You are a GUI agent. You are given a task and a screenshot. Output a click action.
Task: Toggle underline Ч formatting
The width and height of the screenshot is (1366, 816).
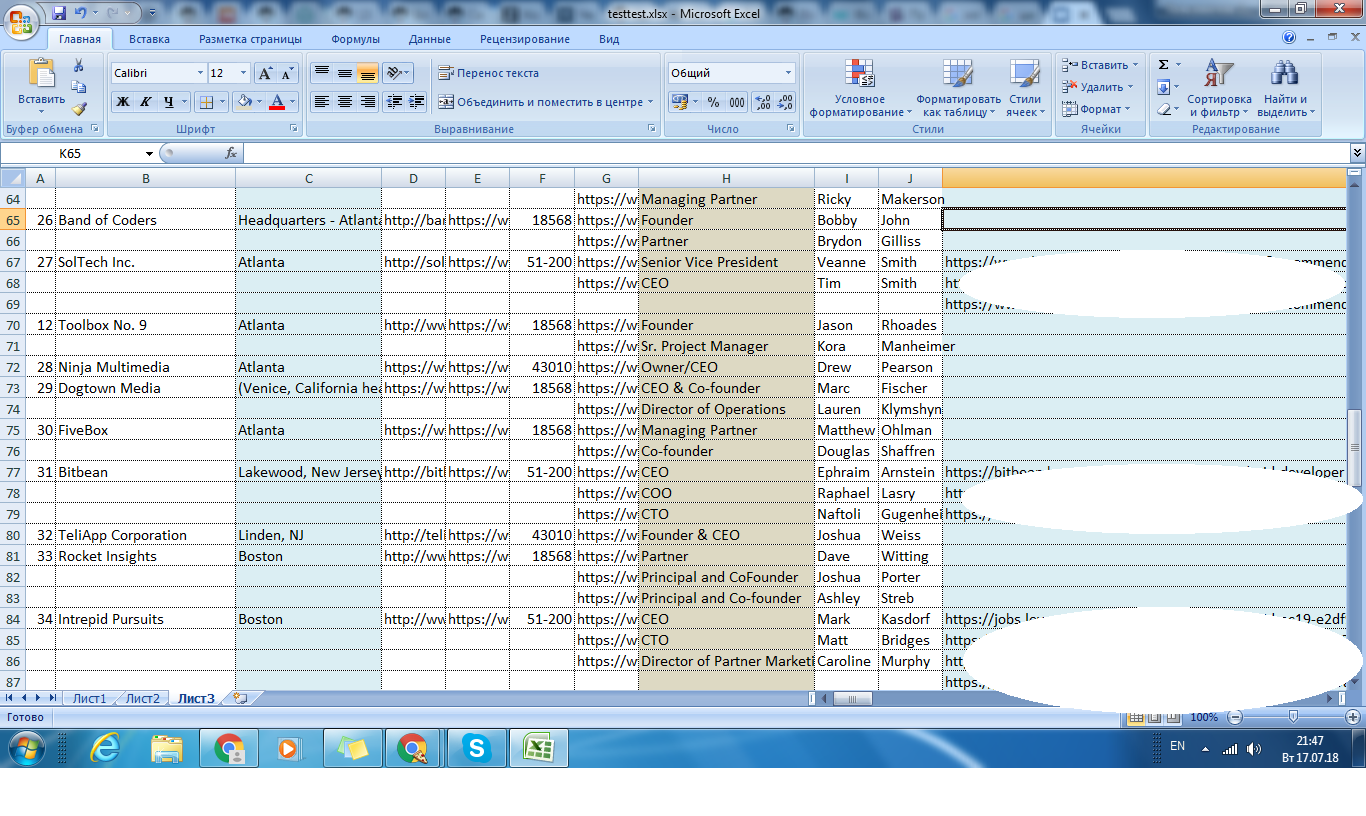tap(169, 102)
